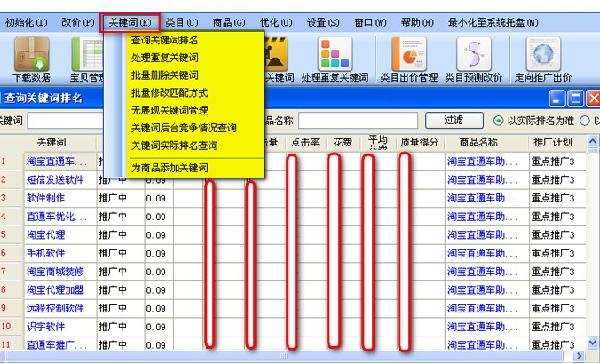Focus the 关键词 search input field
Image resolution: width=600 pixels, height=364 pixels.
[x=65, y=121]
